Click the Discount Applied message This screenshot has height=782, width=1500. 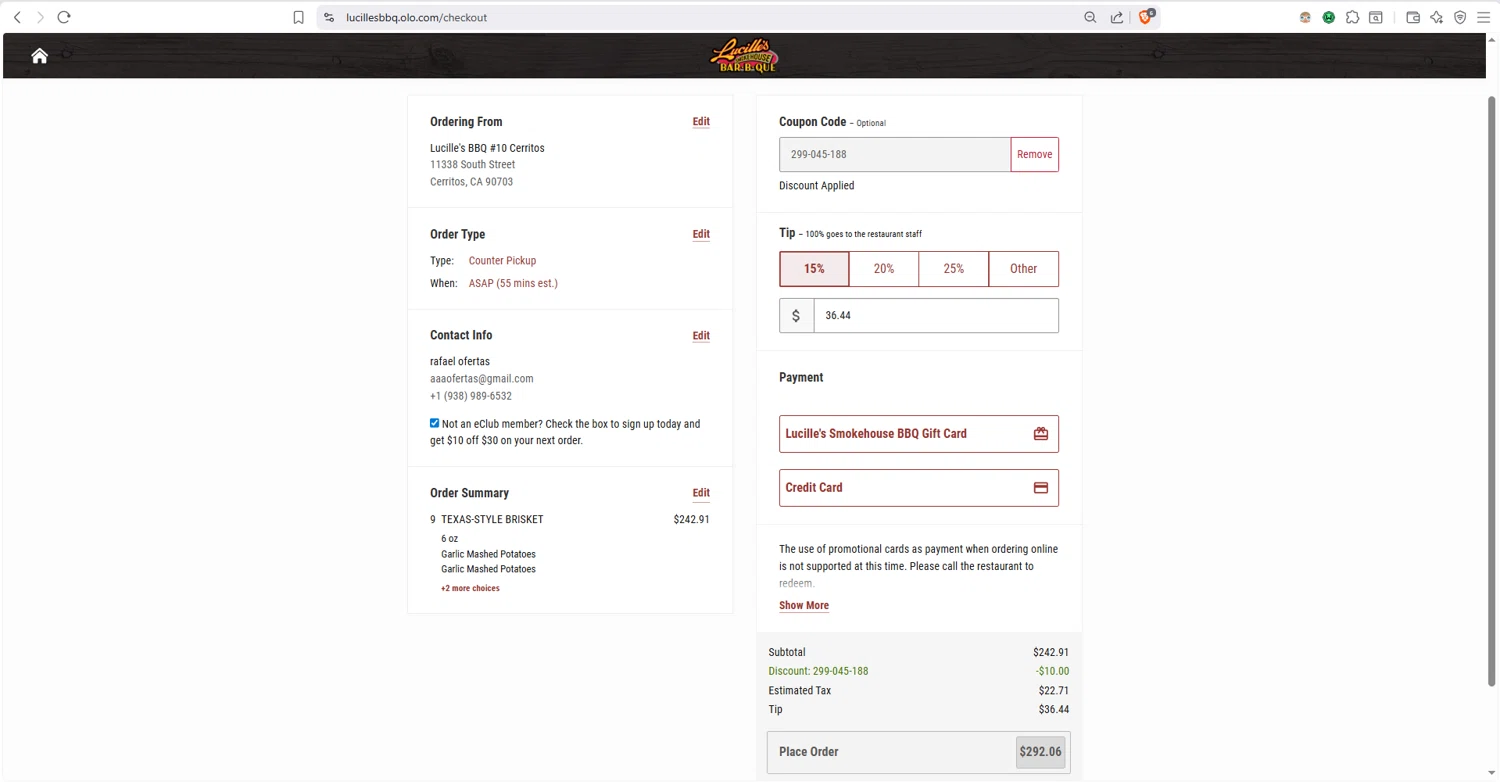point(816,186)
